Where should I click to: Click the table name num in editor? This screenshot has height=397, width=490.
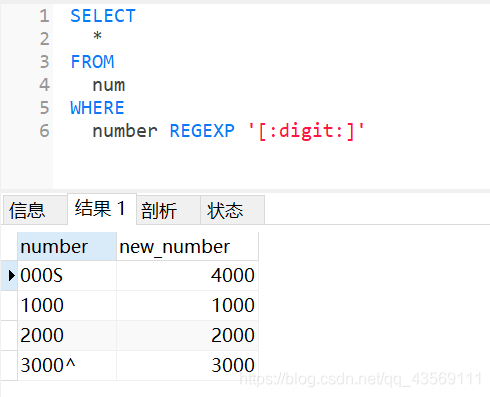pos(109,85)
